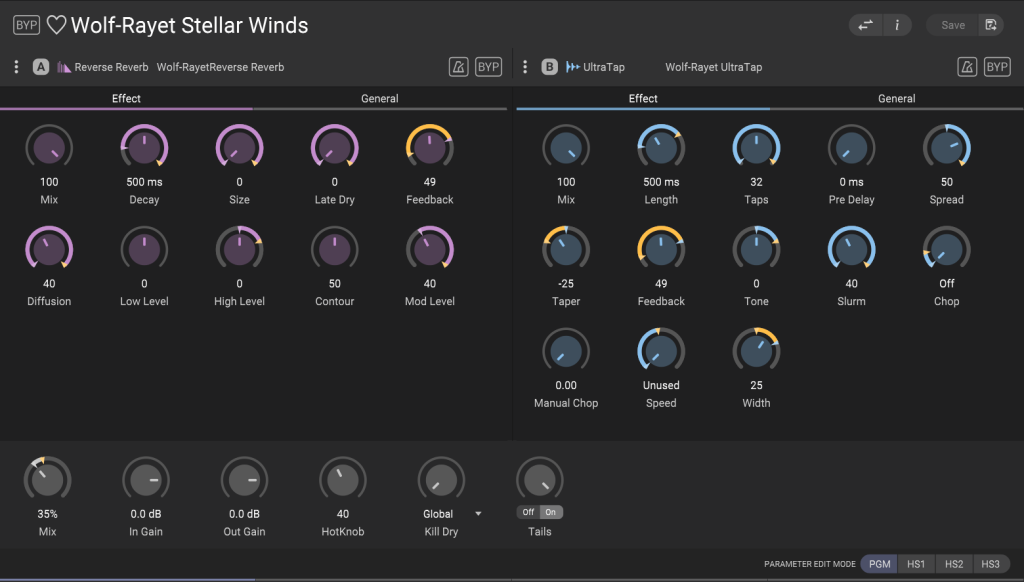The width and height of the screenshot is (1024, 582).
Task: Click the UltraTap tempo metronome icon
Action: (967, 67)
